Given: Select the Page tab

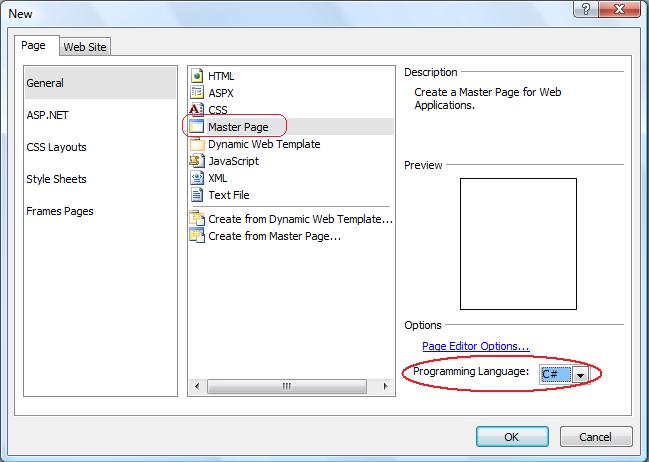Looking at the screenshot, I should coord(34,46).
